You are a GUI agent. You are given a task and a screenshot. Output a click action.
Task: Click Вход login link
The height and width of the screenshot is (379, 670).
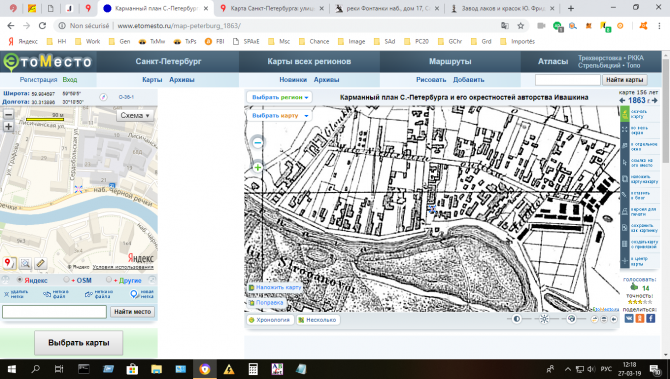70,80
